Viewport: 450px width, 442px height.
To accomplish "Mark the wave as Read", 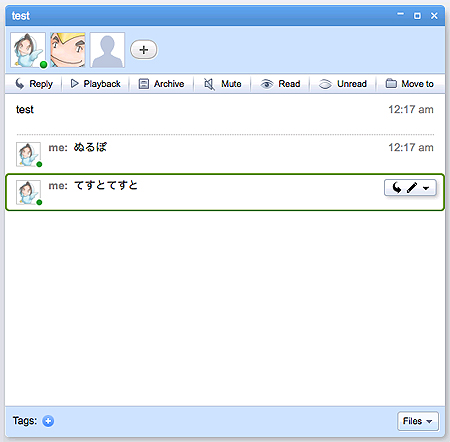I will pos(280,84).
